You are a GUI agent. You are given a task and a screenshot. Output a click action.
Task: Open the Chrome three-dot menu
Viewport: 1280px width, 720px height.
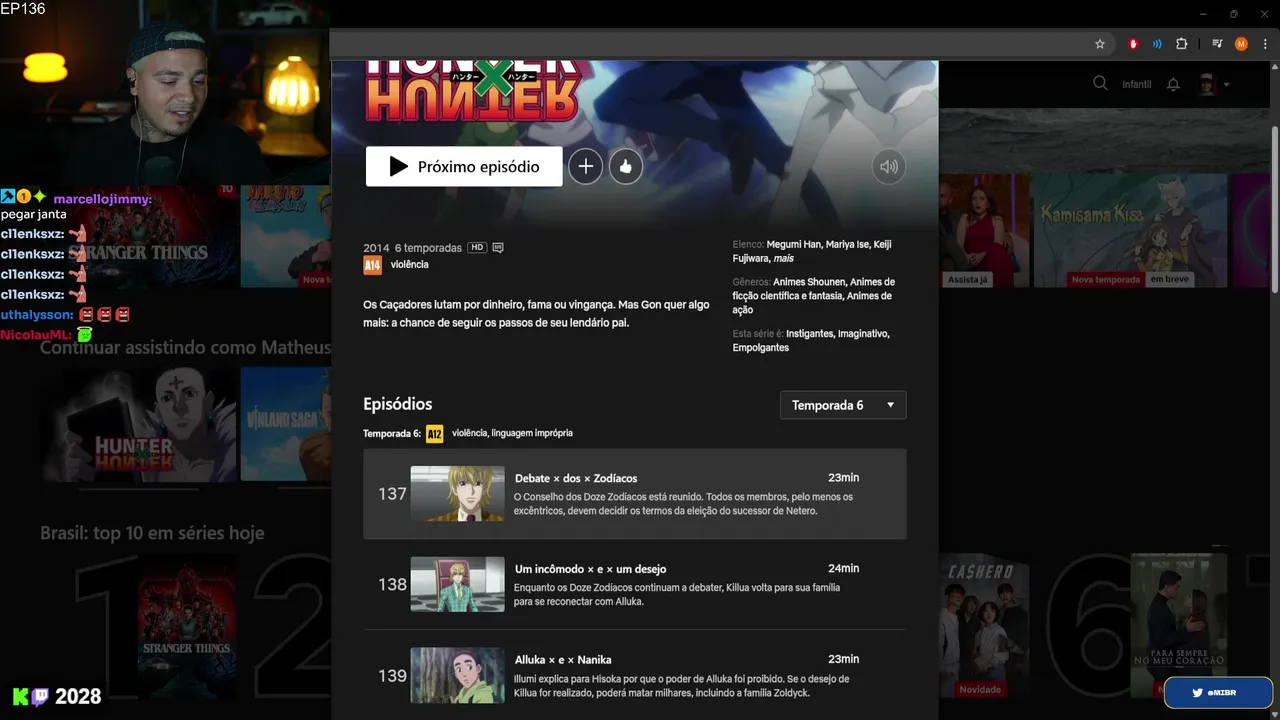point(1265,44)
